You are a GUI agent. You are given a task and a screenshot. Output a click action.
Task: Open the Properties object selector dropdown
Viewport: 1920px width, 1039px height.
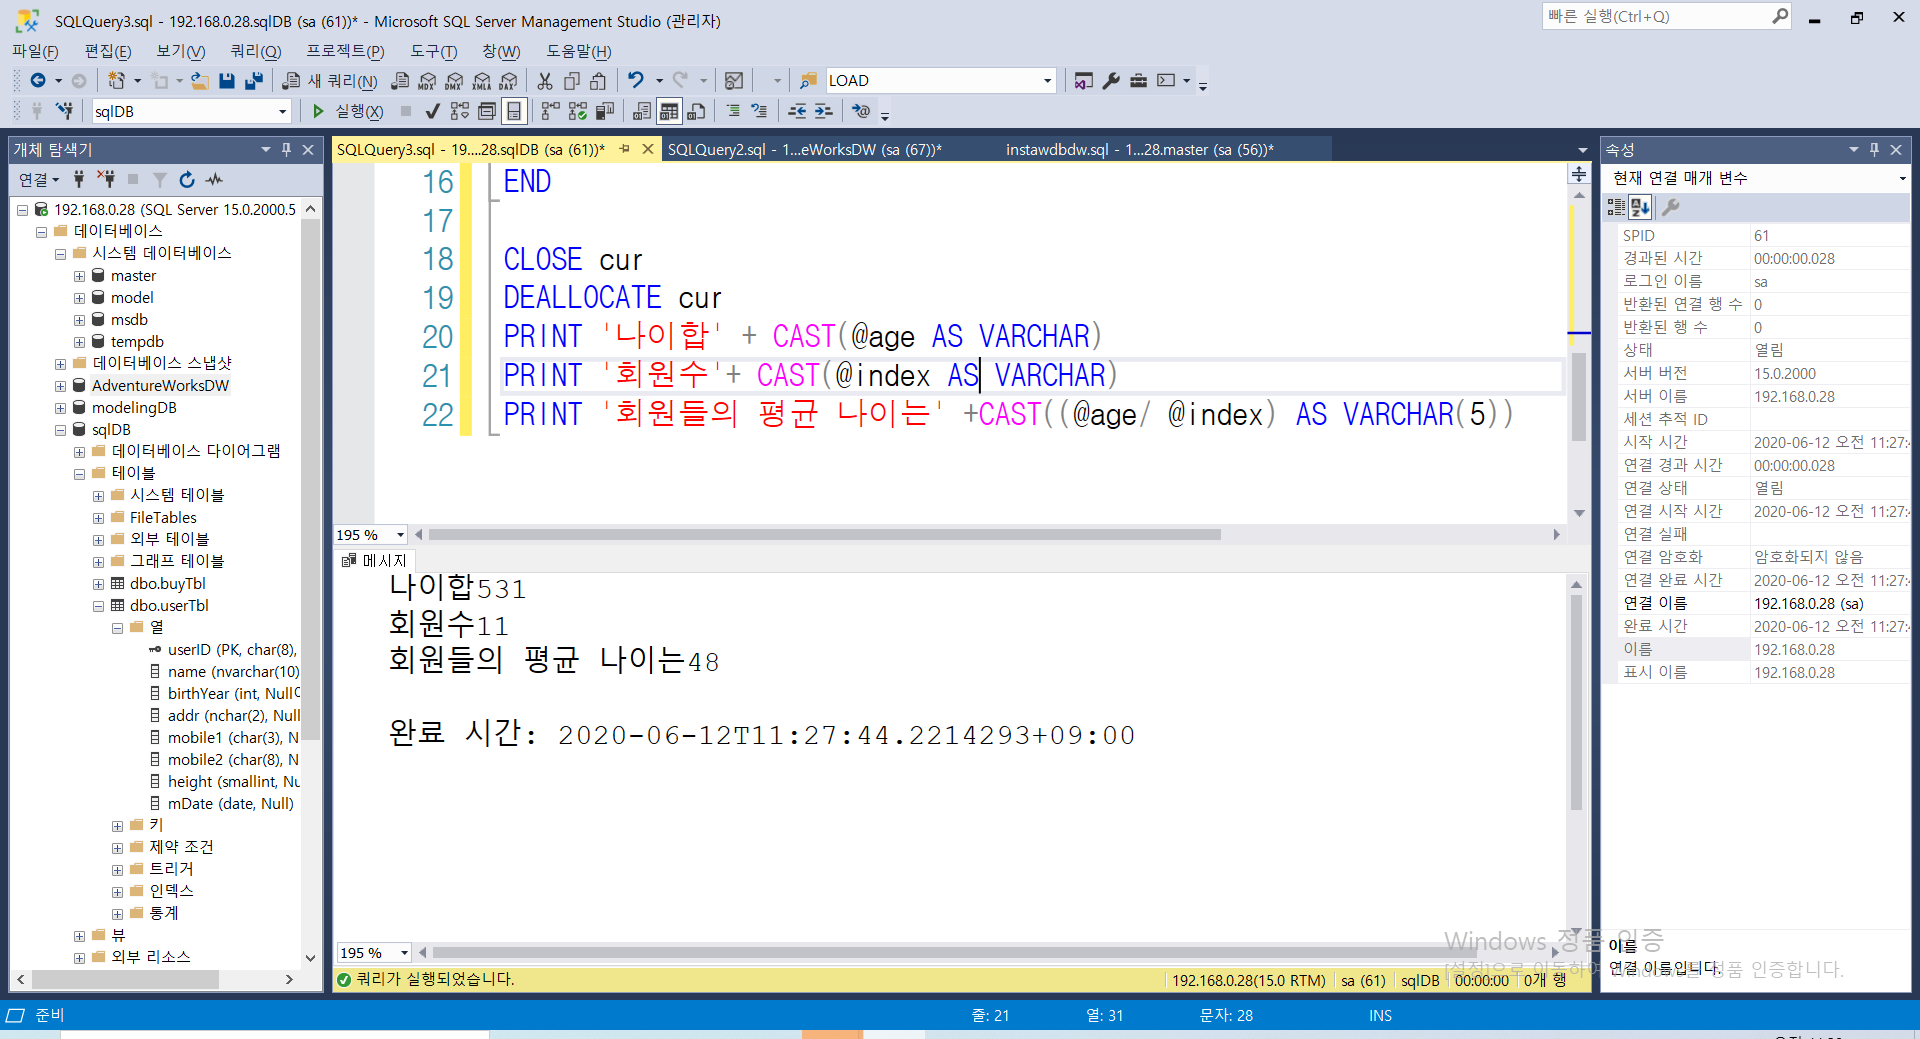click(1902, 178)
